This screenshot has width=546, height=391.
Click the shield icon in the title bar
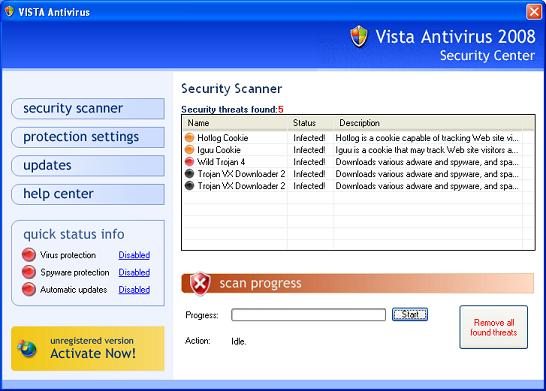9,11
